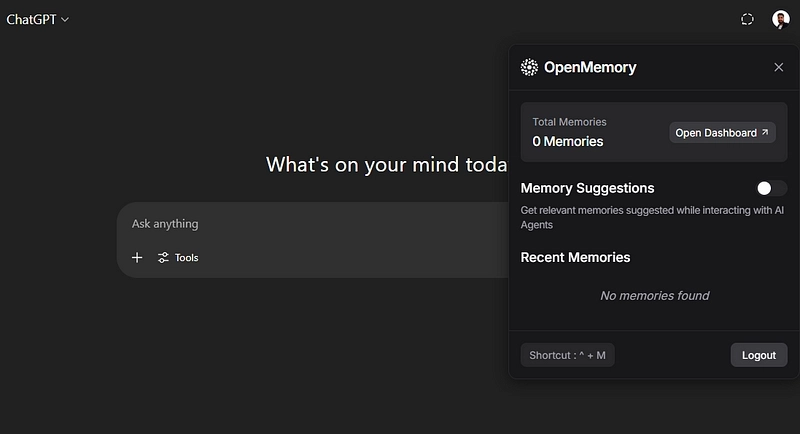Image resolution: width=800 pixels, height=434 pixels.
Task: Close the OpenMemory panel
Action: pos(779,67)
